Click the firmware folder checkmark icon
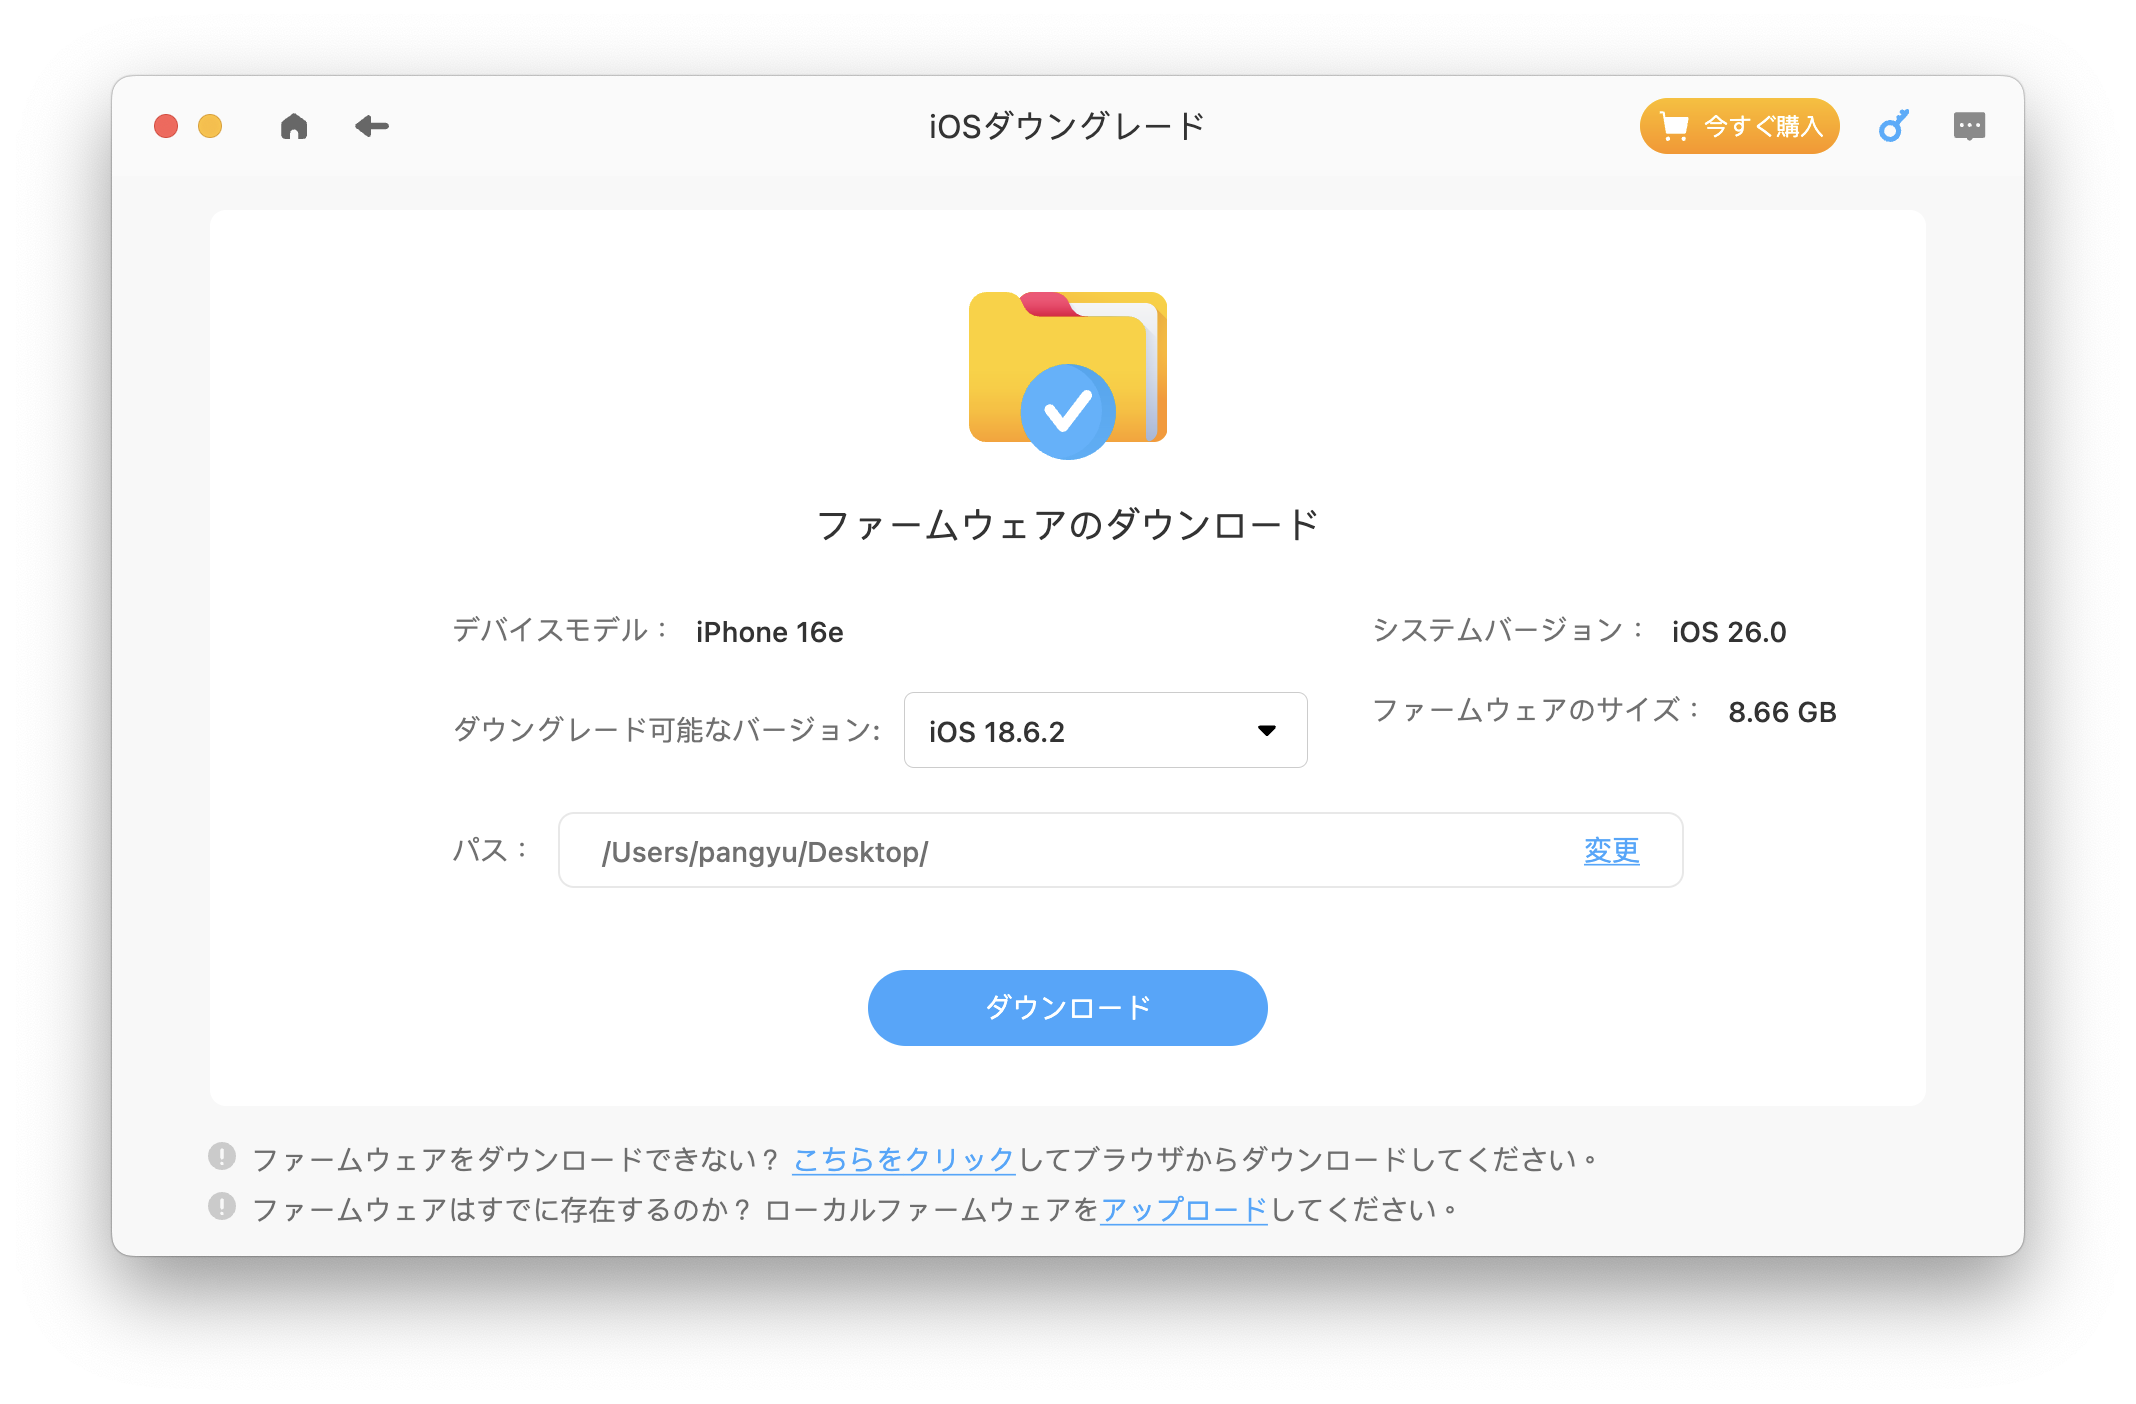 coord(1068,375)
